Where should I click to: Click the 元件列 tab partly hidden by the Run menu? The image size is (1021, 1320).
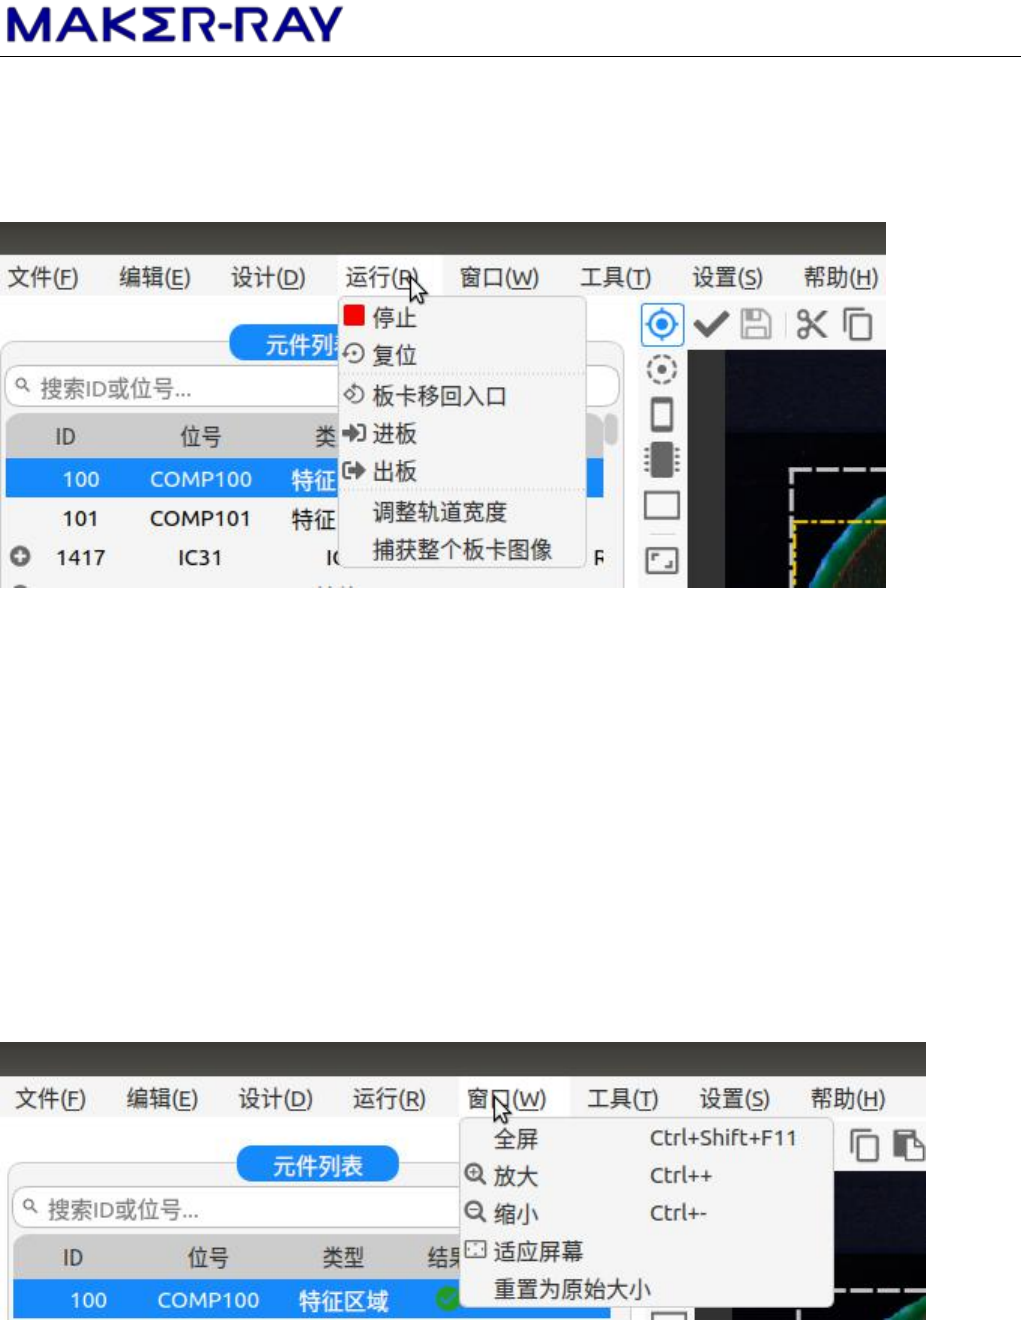point(286,344)
